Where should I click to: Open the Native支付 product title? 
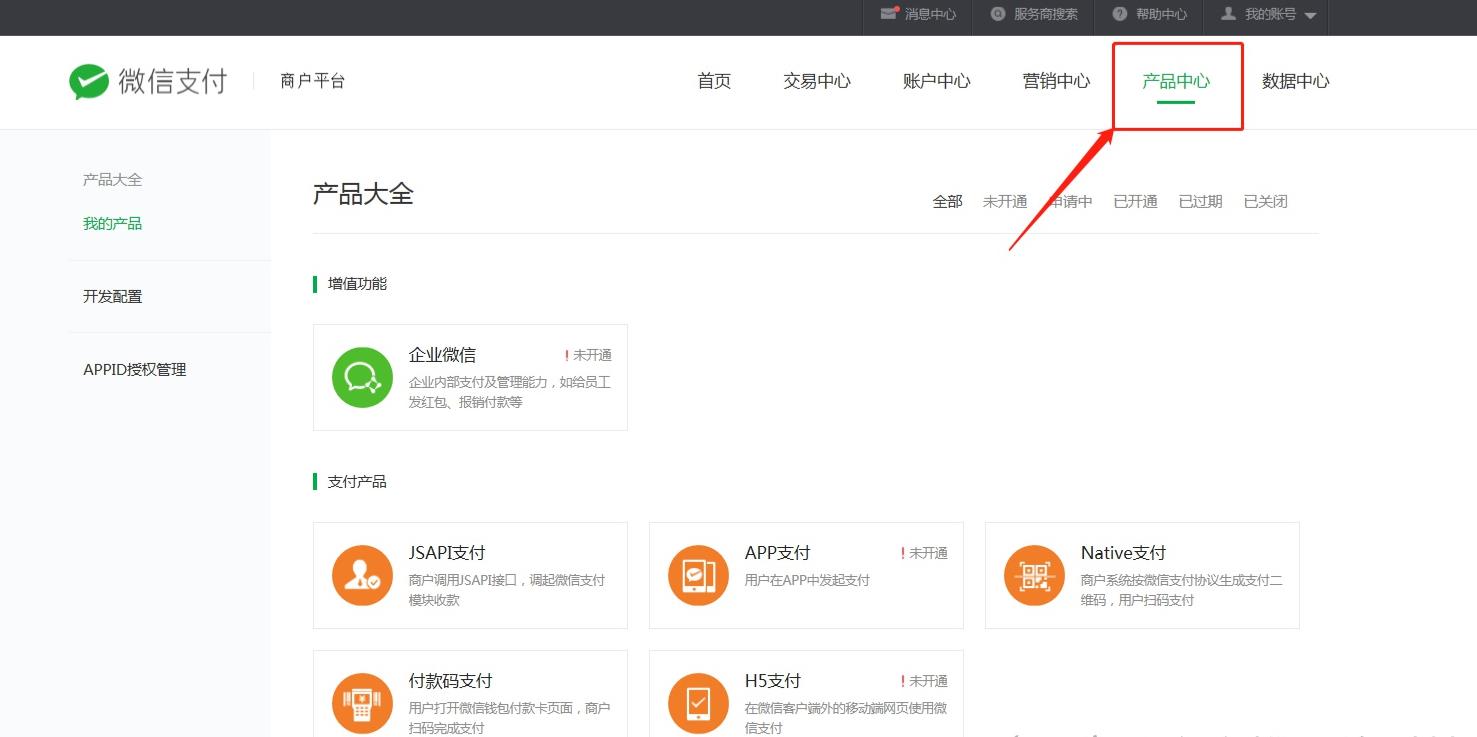point(1123,553)
